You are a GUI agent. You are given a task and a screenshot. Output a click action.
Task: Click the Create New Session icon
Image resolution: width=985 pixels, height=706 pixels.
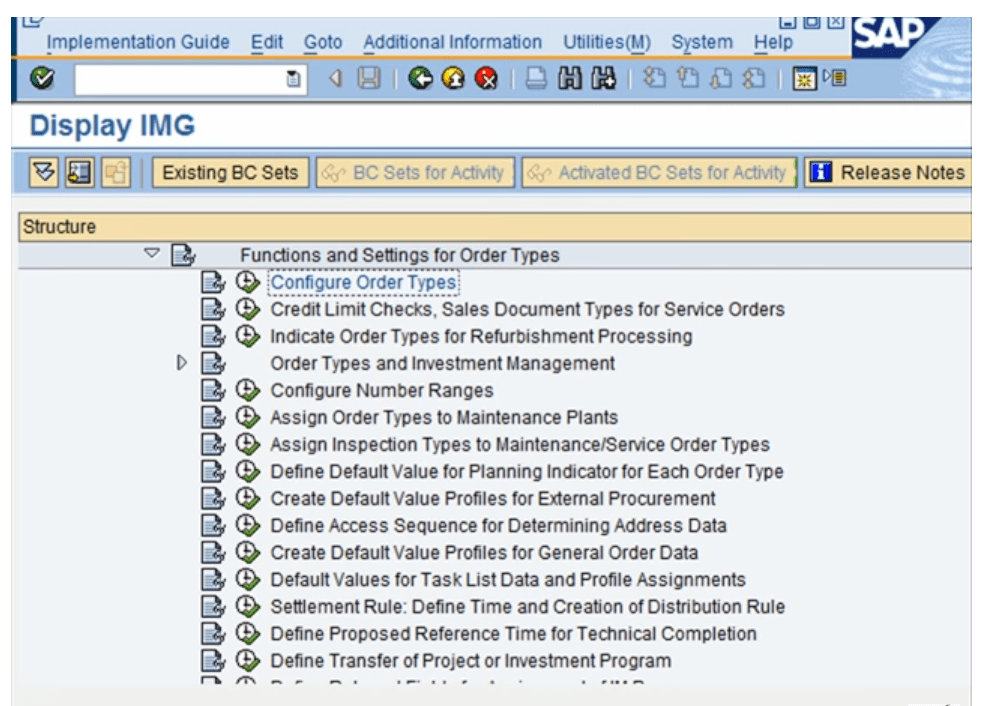804,79
